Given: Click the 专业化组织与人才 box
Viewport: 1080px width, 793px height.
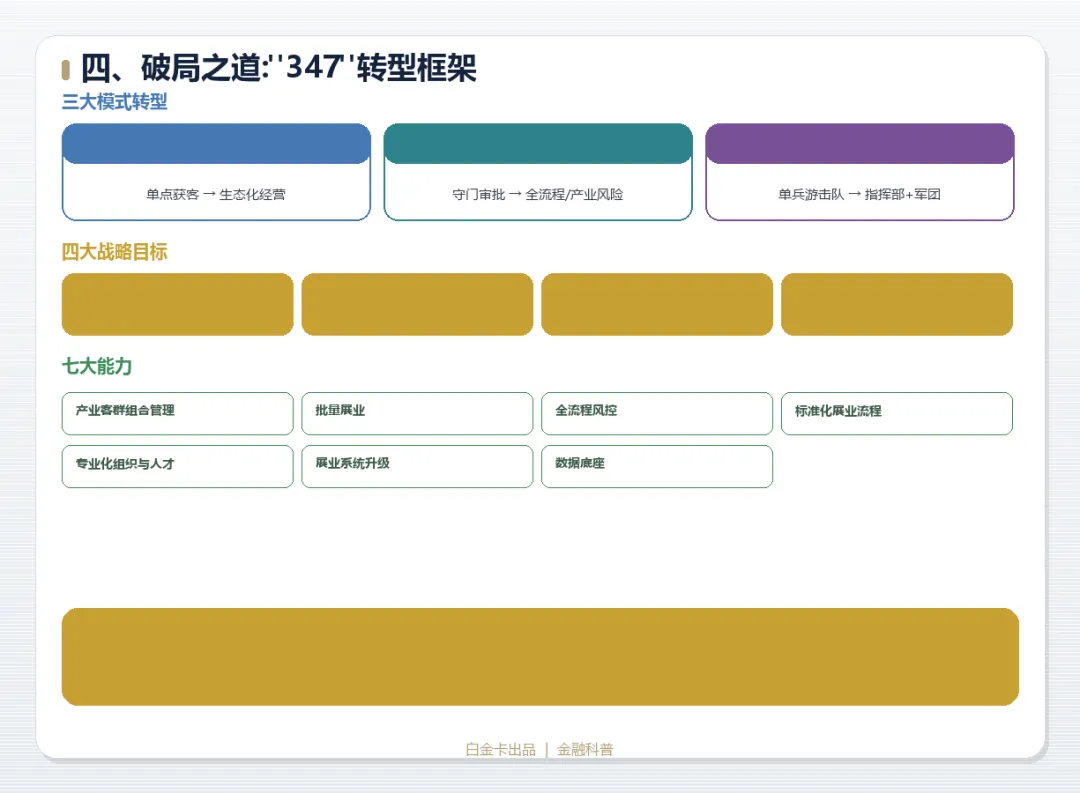Looking at the screenshot, I should coord(178,466).
